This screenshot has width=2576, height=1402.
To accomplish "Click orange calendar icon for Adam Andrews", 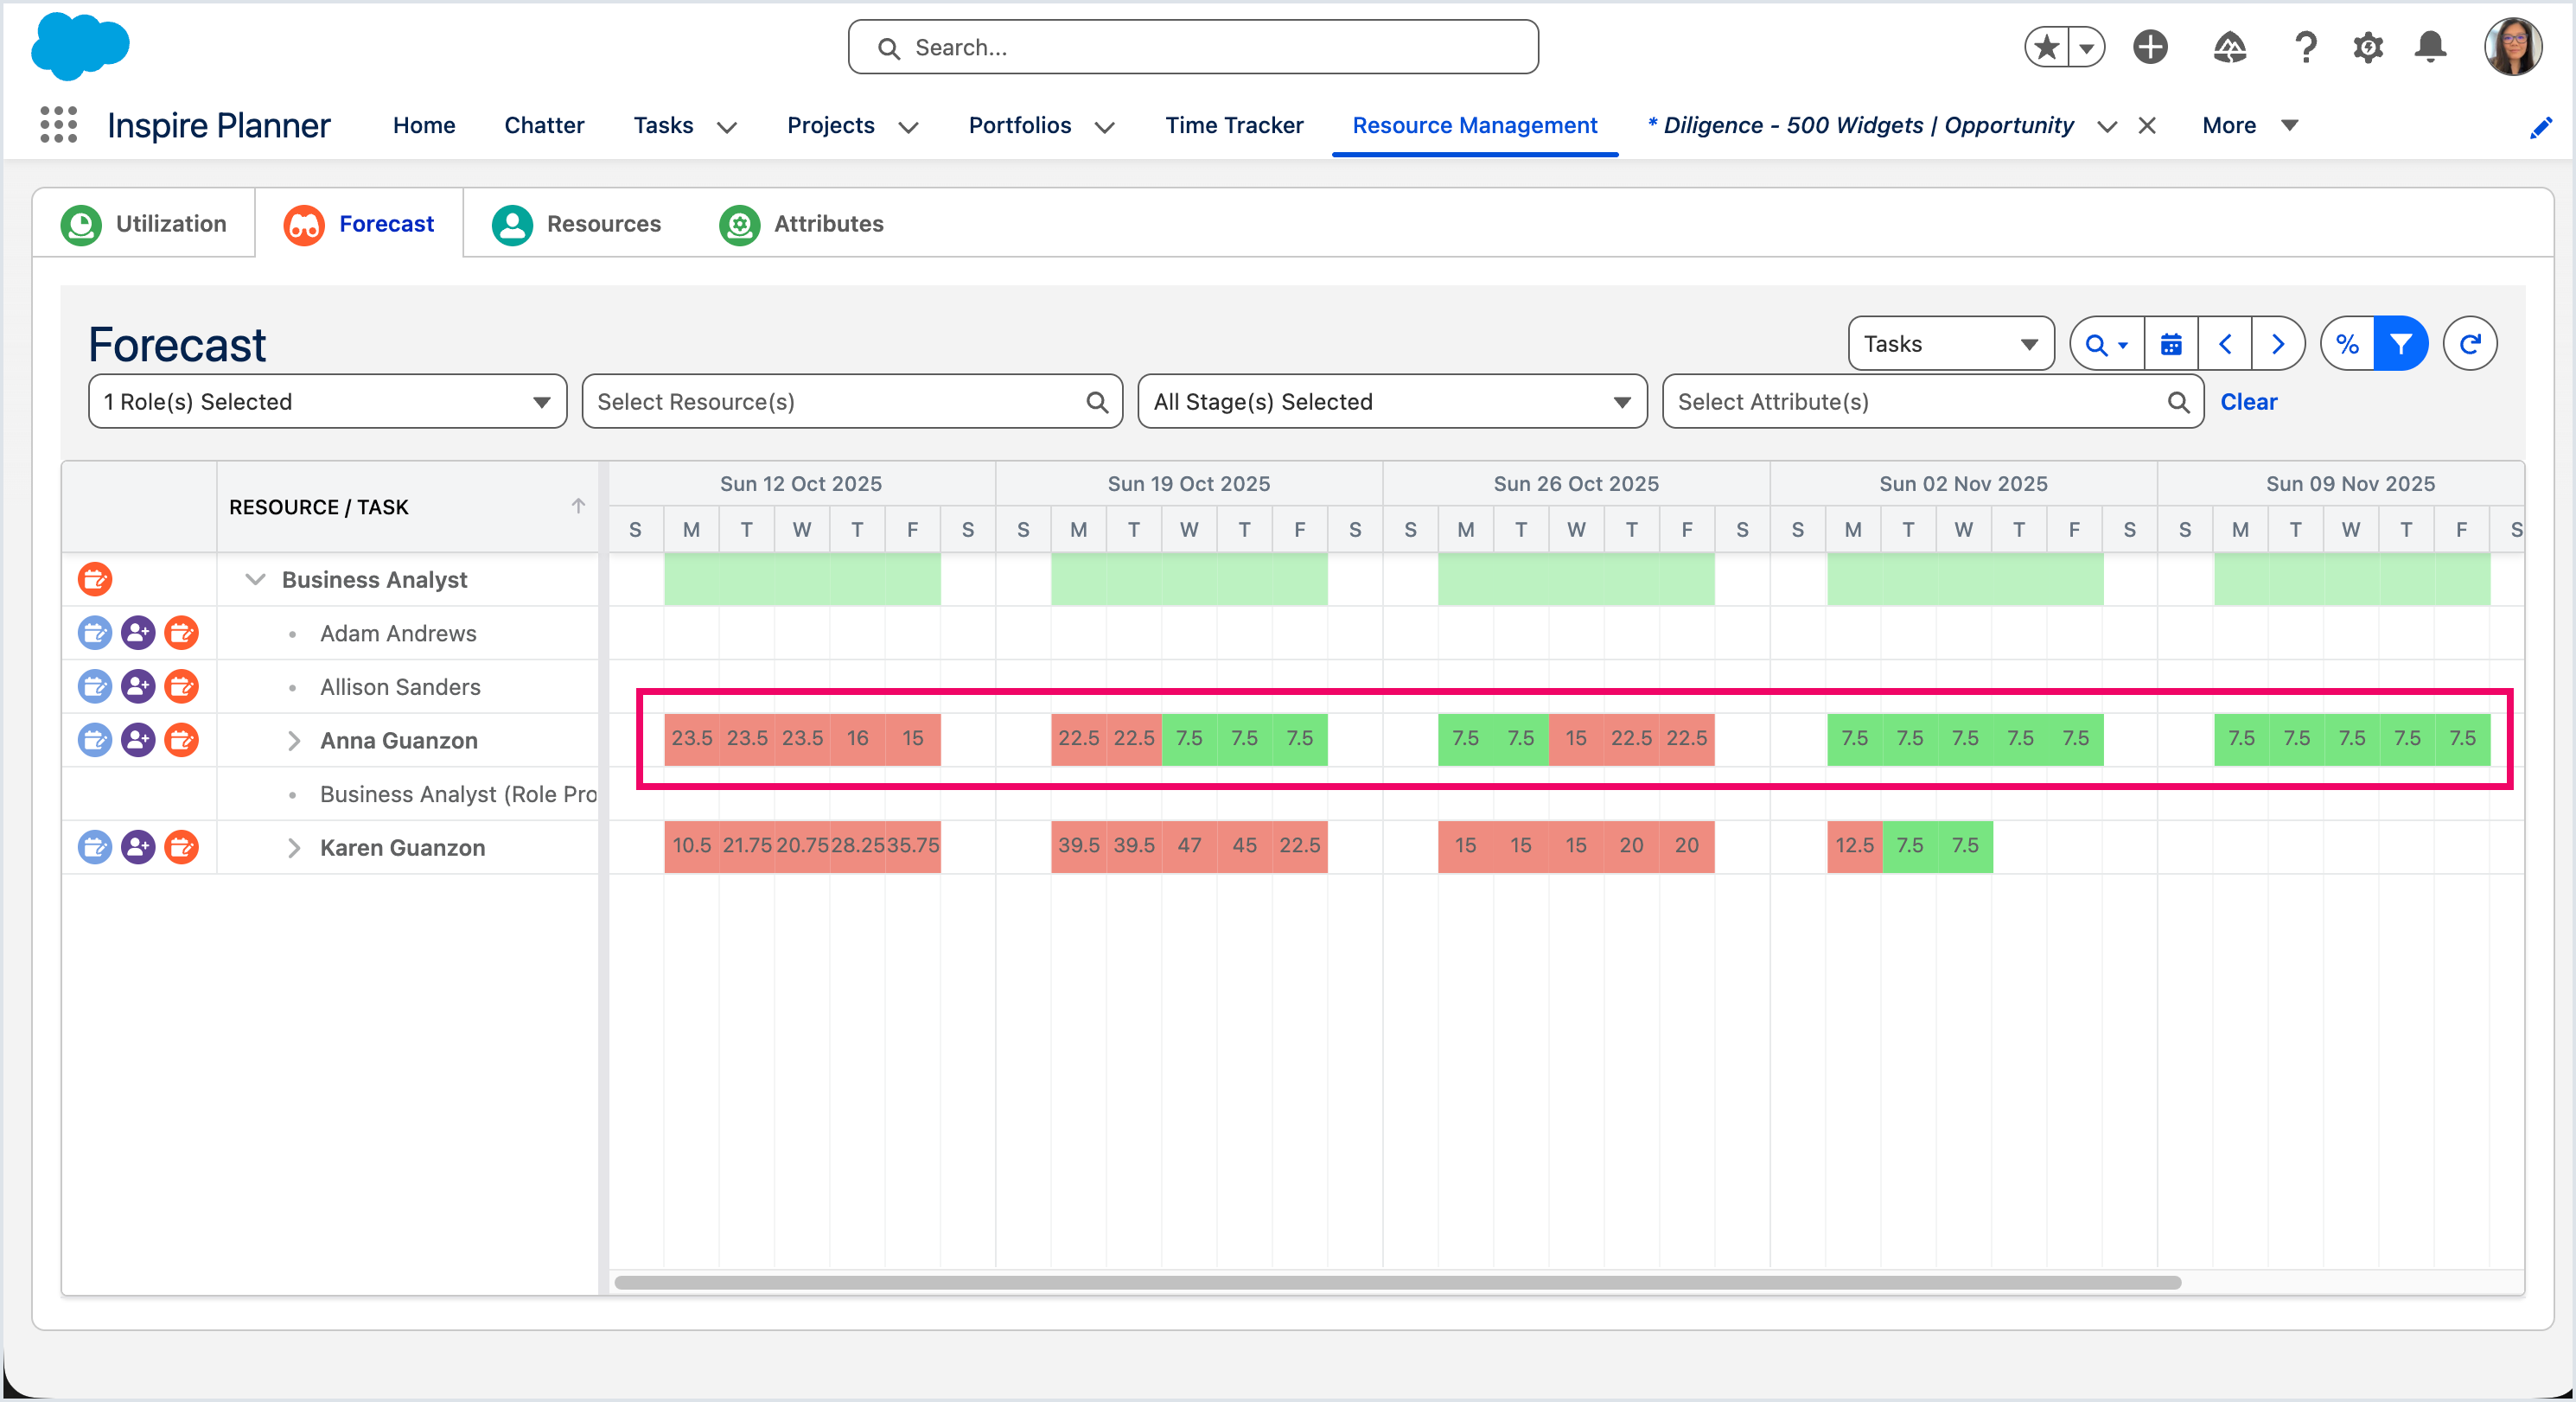I will coord(181,632).
